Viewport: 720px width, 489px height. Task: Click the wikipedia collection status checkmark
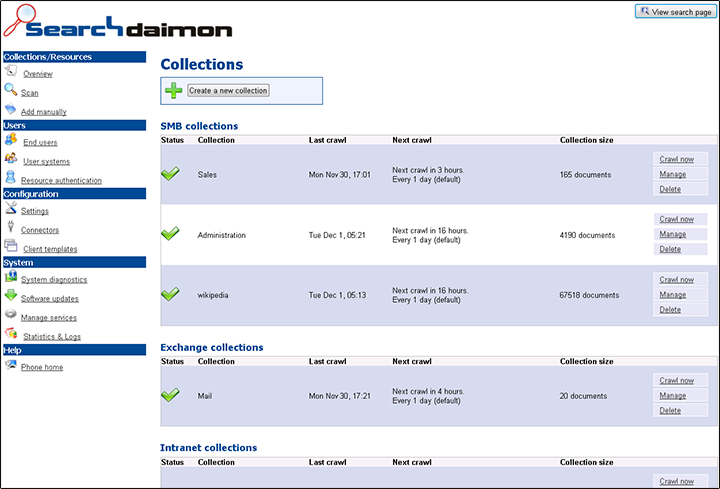pos(170,294)
